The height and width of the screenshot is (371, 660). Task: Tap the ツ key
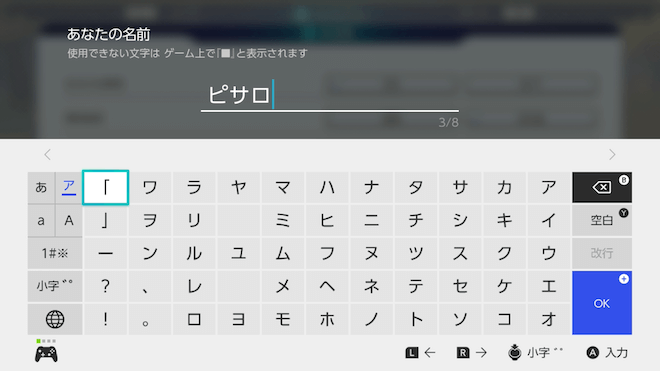416,253
